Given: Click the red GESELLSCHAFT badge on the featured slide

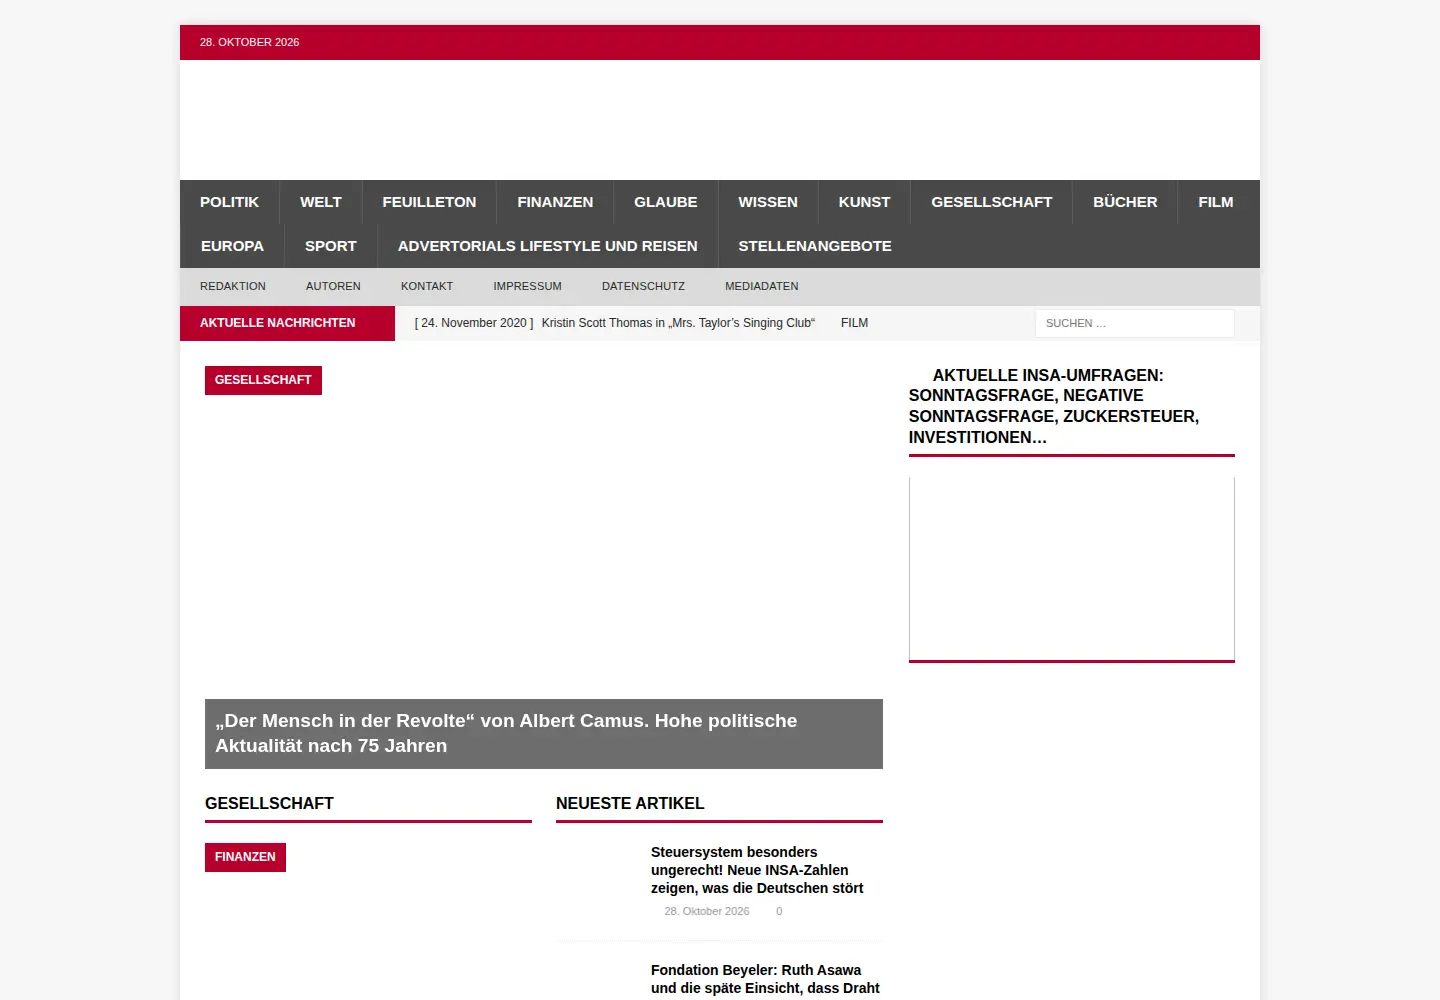Looking at the screenshot, I should tap(263, 380).
